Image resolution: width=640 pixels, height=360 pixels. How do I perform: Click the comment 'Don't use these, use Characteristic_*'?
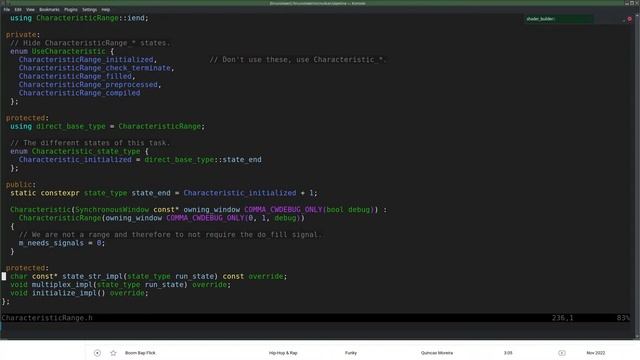coord(297,60)
